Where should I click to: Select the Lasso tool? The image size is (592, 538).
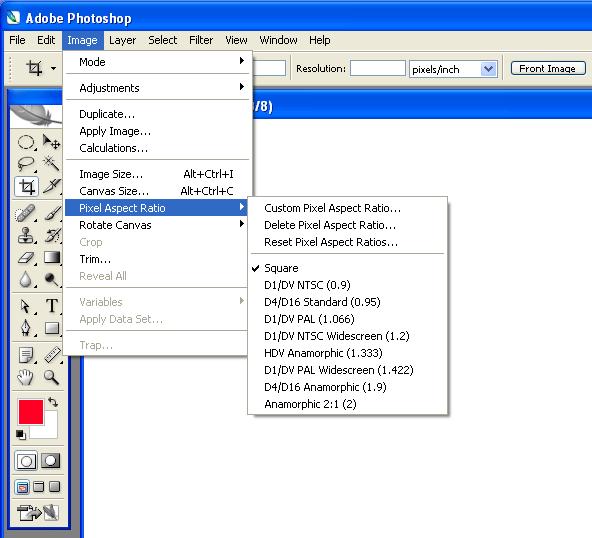pyautogui.click(x=26, y=164)
